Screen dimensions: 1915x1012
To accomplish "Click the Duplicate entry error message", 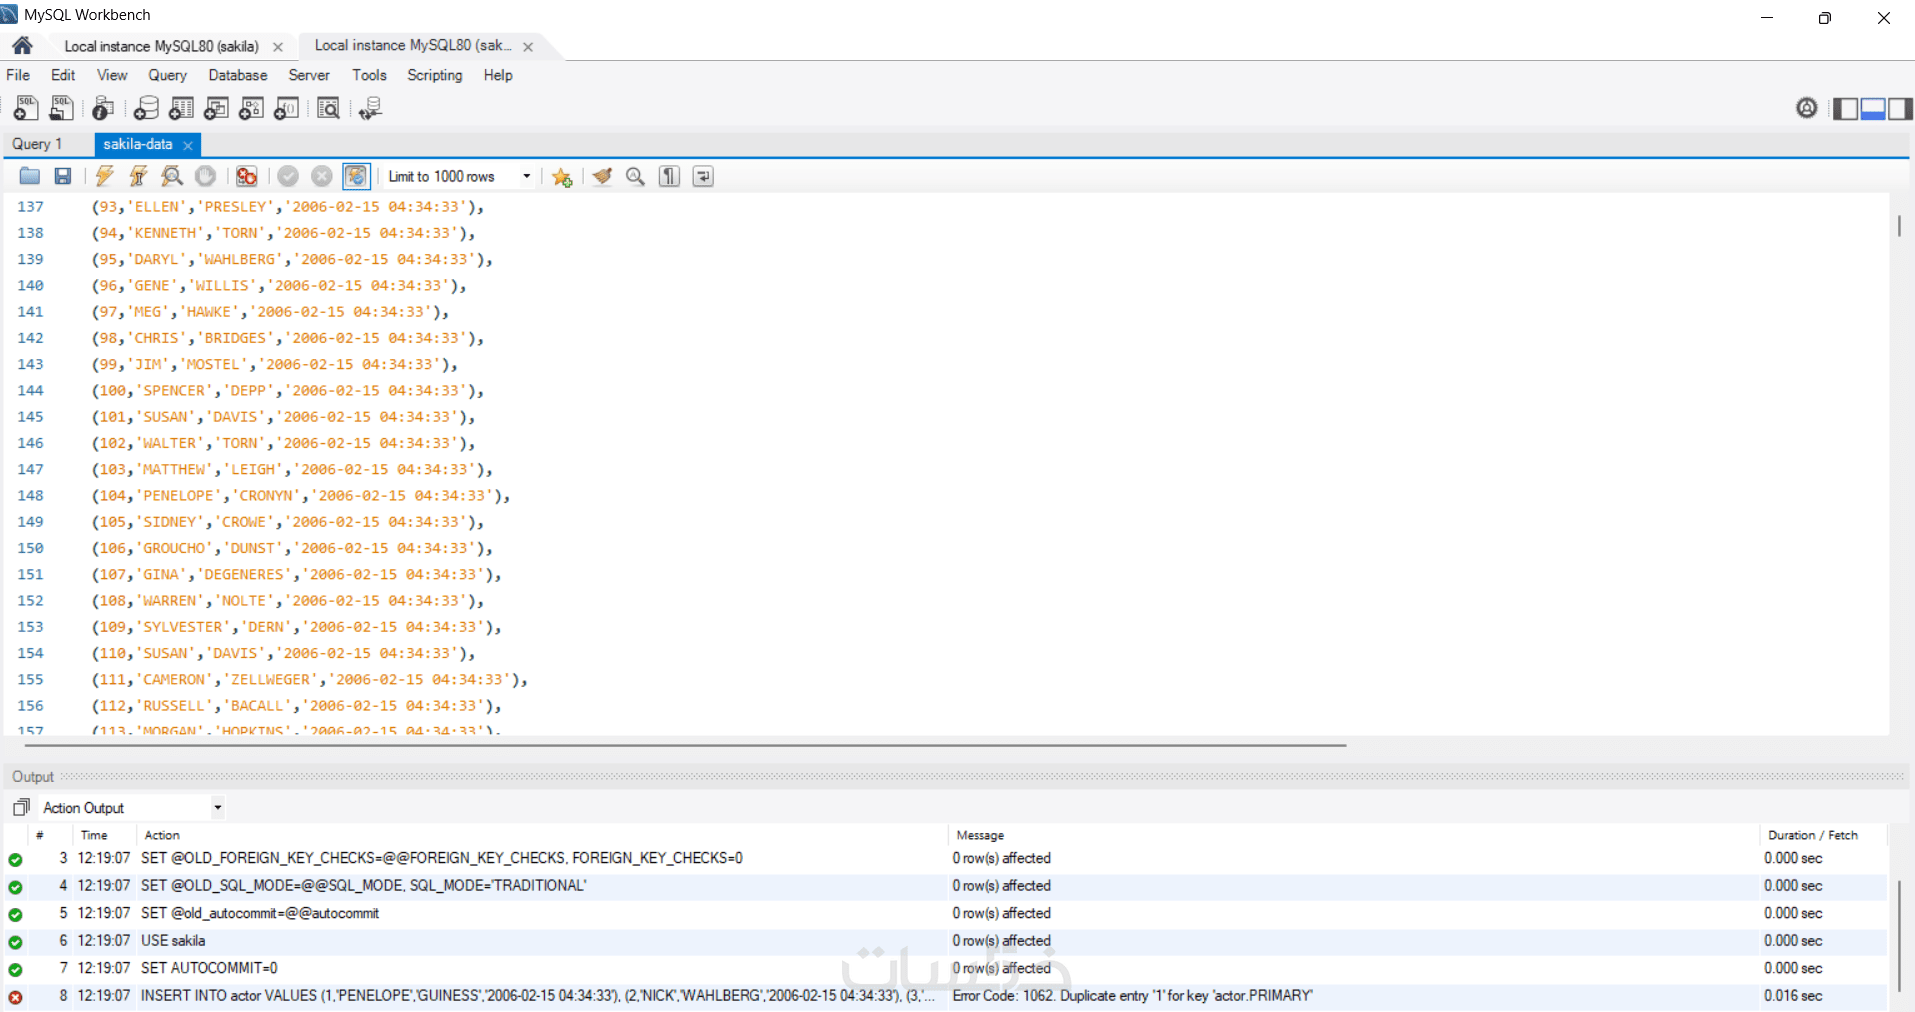I will click(1133, 996).
